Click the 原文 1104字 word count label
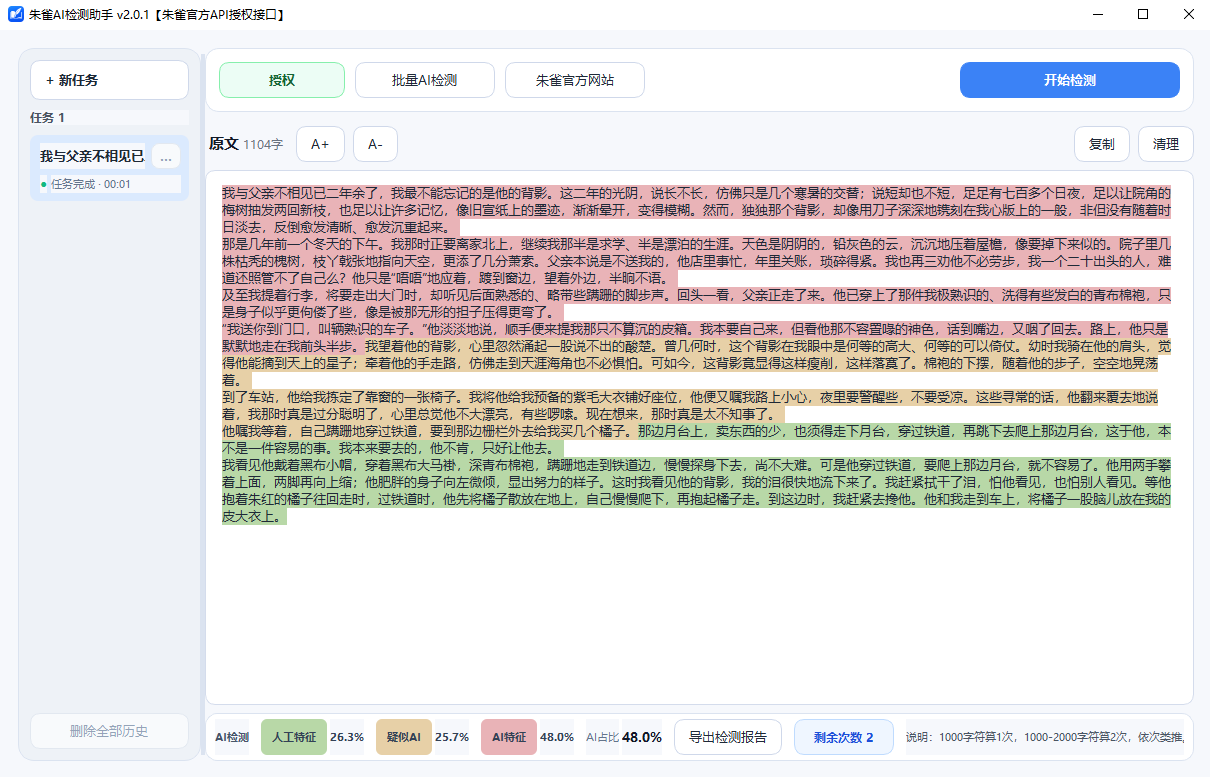The width and height of the screenshot is (1210, 777). (246, 144)
